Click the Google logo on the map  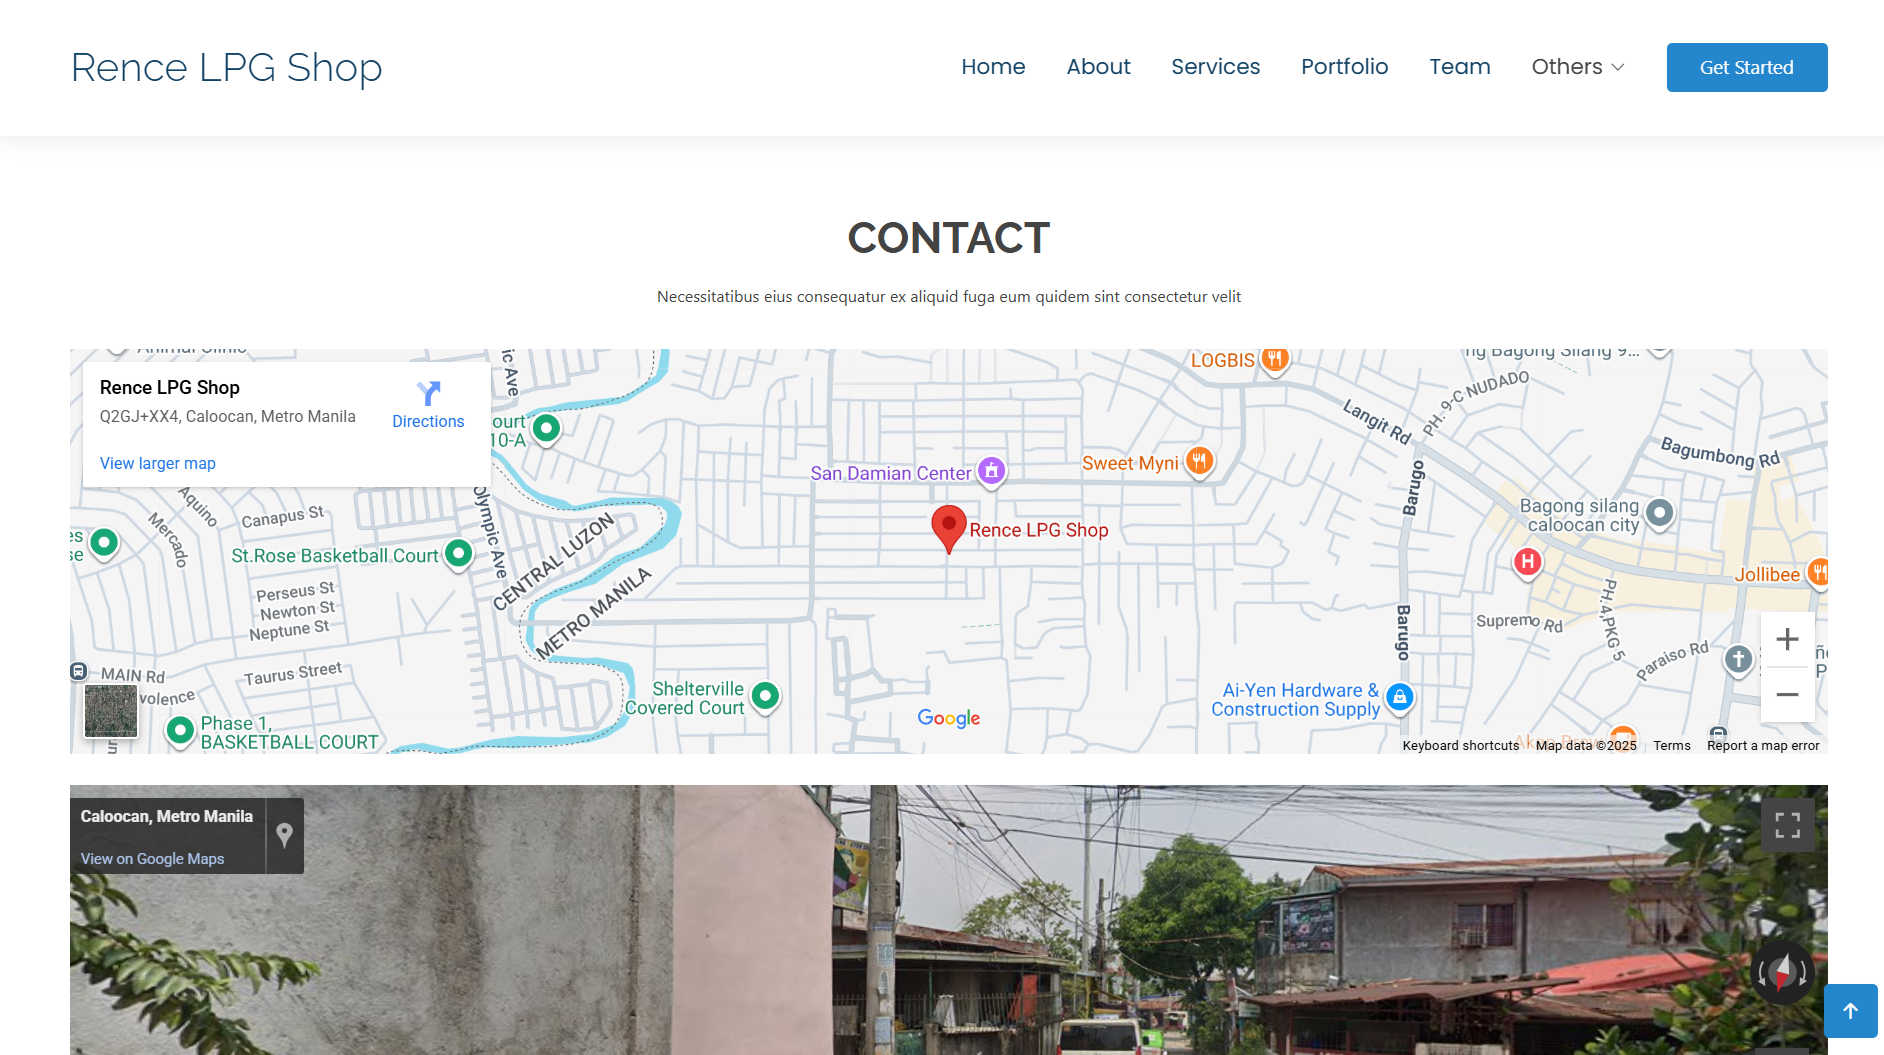[x=948, y=718]
